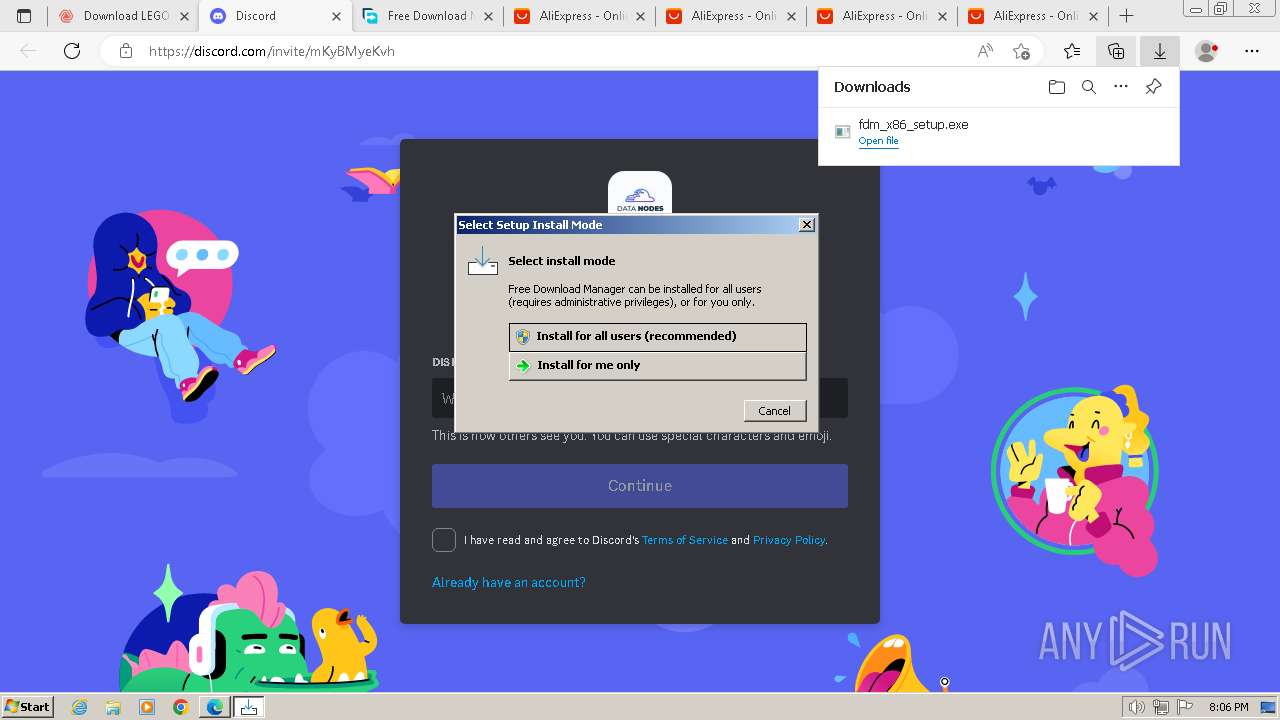Viewport: 1280px width, 720px height.
Task: Open the Edge profile avatar
Action: [x=1207, y=51]
